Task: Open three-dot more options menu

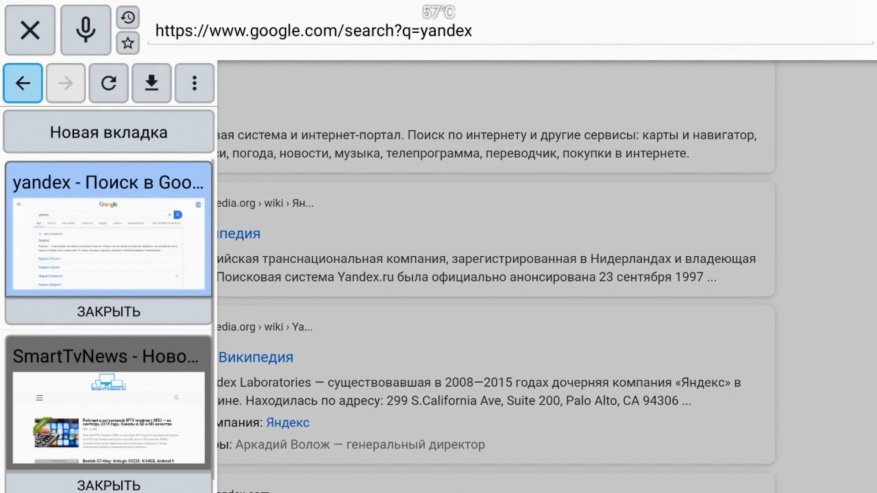Action: 194,83
